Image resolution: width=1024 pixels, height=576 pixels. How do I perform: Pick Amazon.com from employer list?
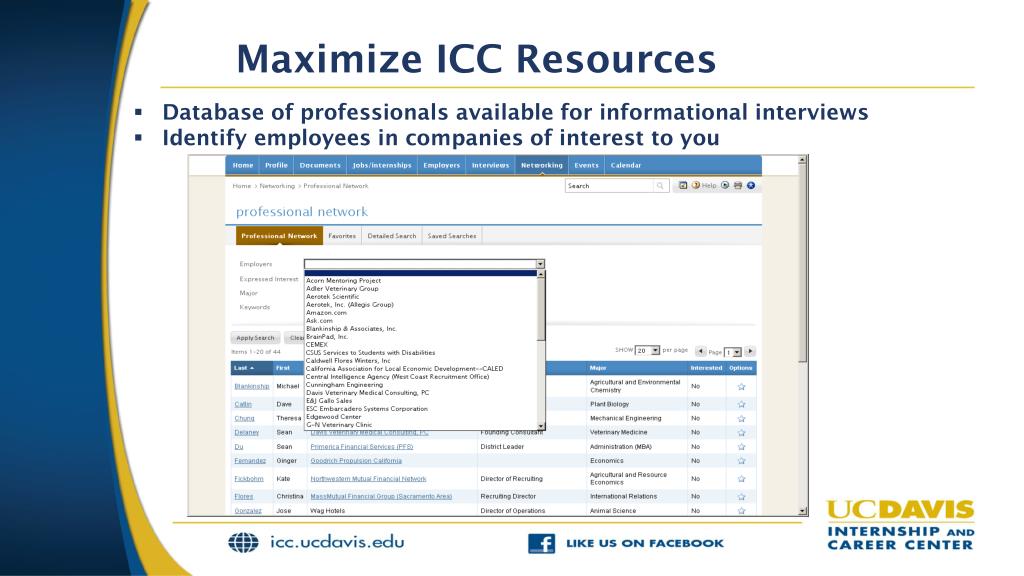(327, 313)
